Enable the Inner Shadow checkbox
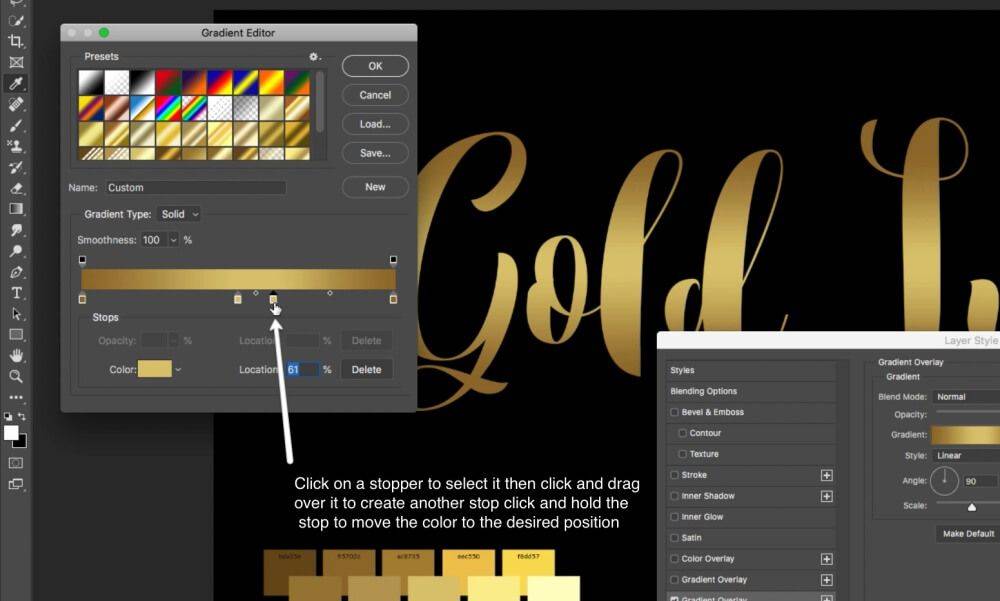This screenshot has height=601, width=1000. [x=674, y=496]
